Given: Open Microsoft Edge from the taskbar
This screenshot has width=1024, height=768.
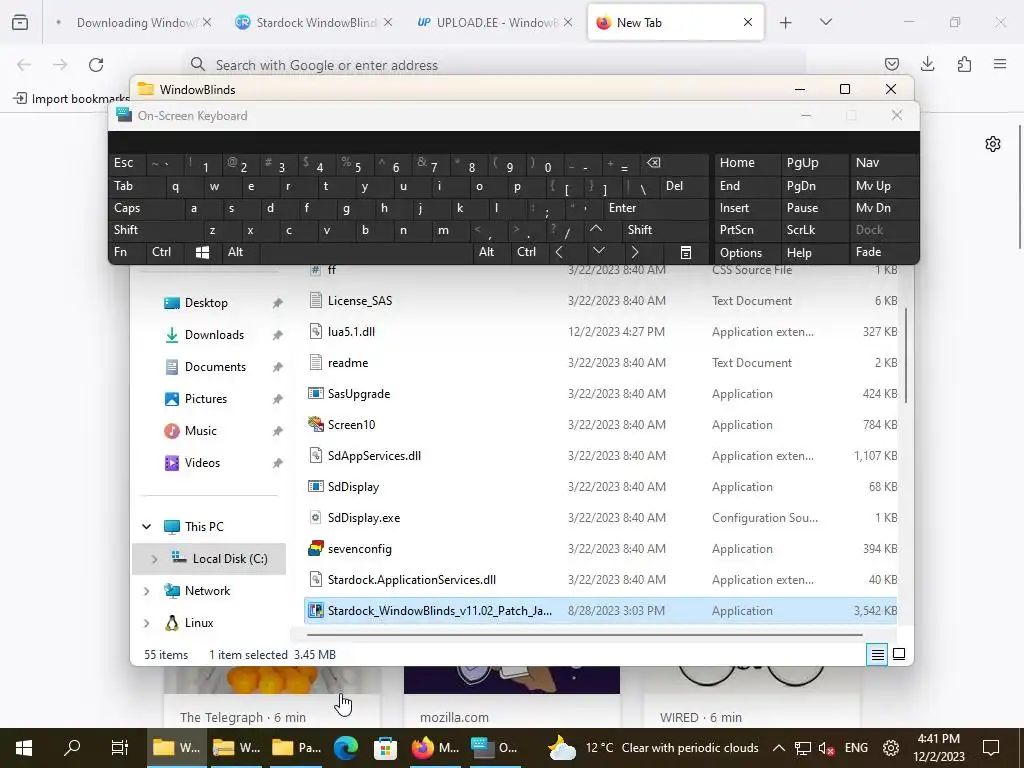Looking at the screenshot, I should pos(345,748).
